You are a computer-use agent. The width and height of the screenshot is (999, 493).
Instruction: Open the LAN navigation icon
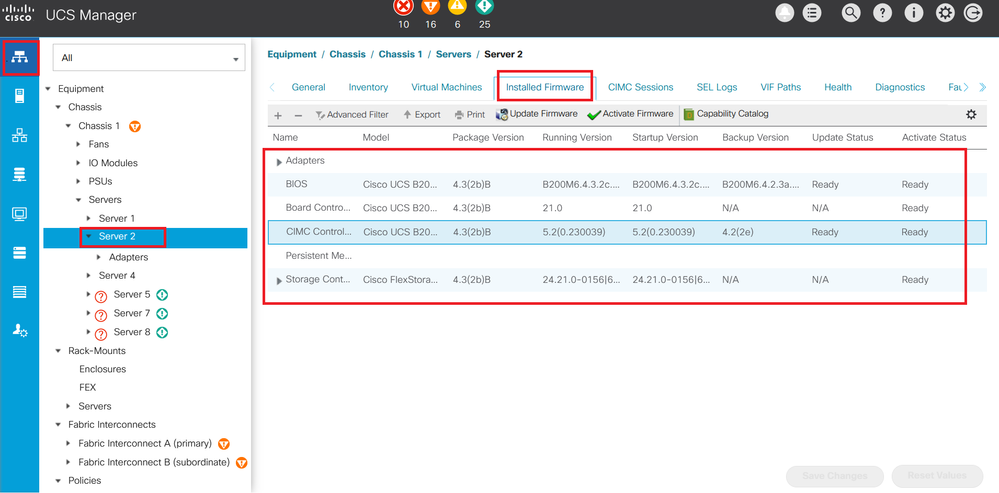coord(20,135)
